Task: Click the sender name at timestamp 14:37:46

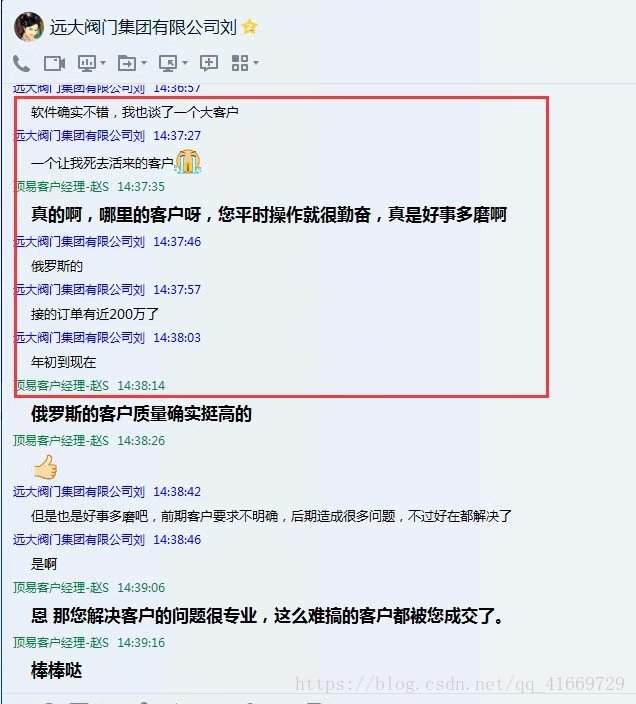Action: click(x=79, y=242)
